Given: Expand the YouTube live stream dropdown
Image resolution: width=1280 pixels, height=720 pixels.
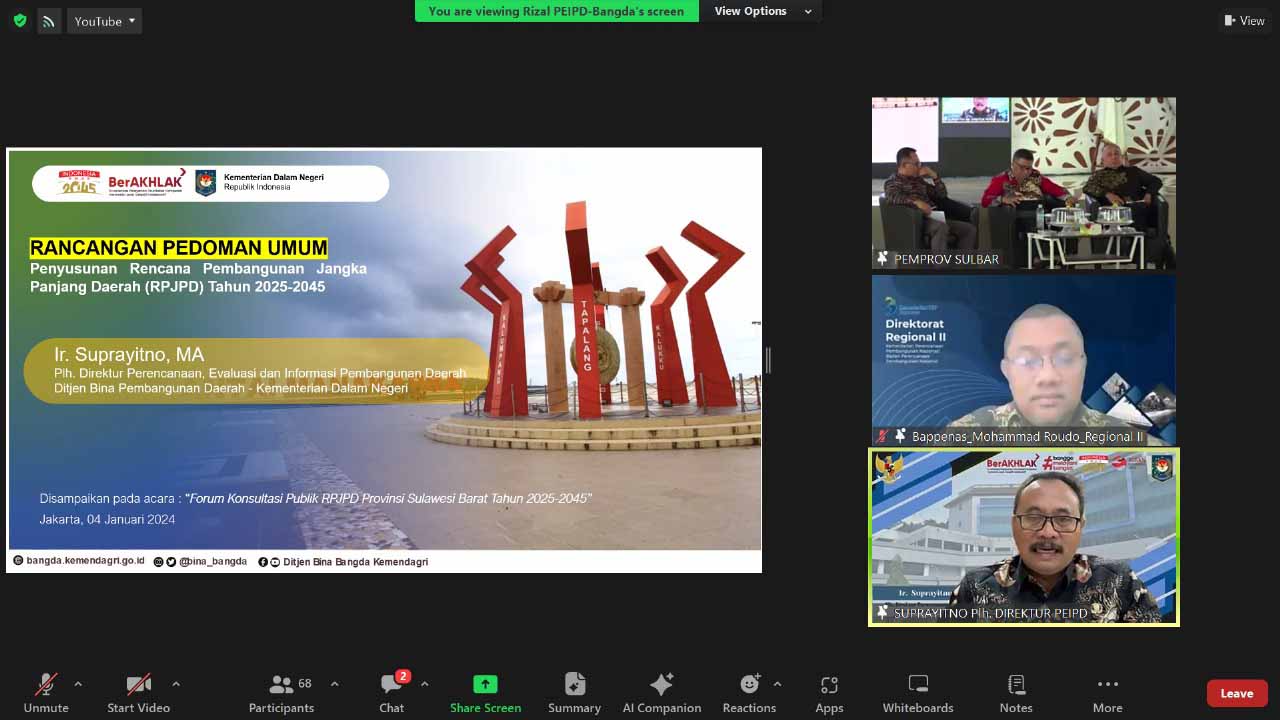Looking at the screenshot, I should pyautogui.click(x=104, y=21).
